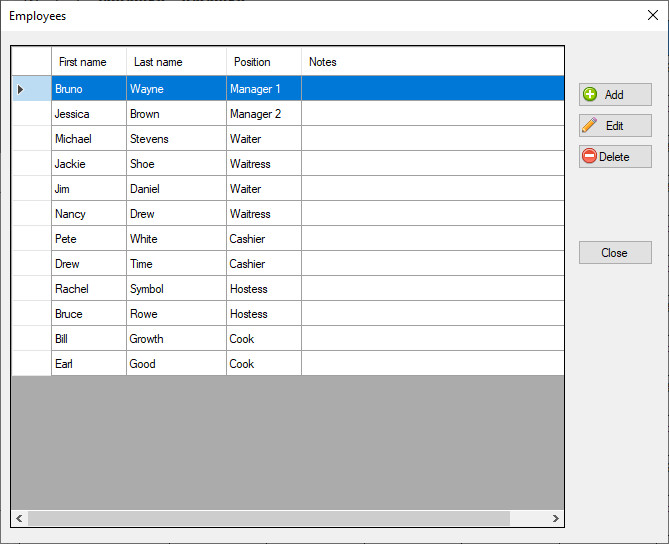The height and width of the screenshot is (544, 669).
Task: Click the Bill first name cell
Action: (89, 339)
